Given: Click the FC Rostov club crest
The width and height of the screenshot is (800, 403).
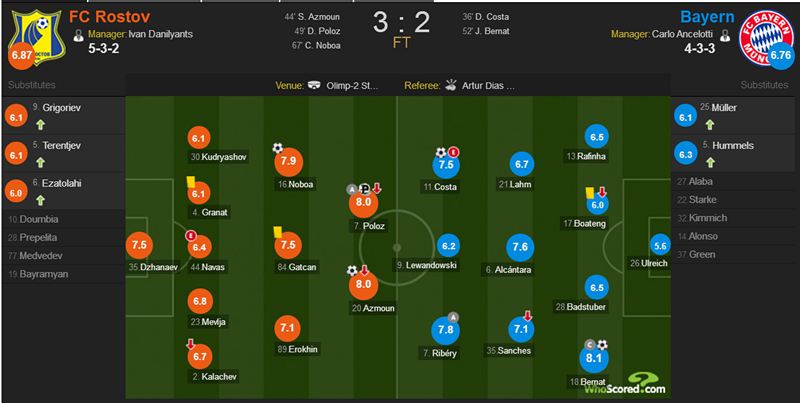Looking at the screenshot, I should (x=36, y=38).
